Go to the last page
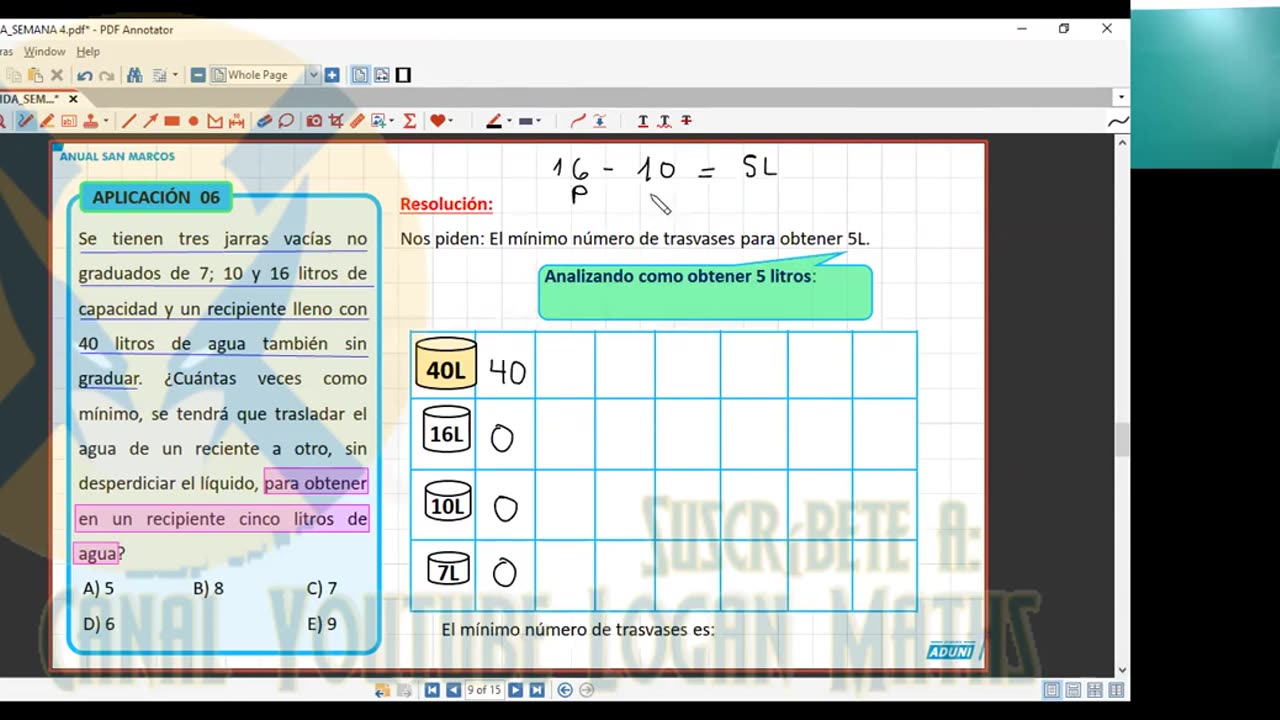The image size is (1280, 720). pos(537,690)
